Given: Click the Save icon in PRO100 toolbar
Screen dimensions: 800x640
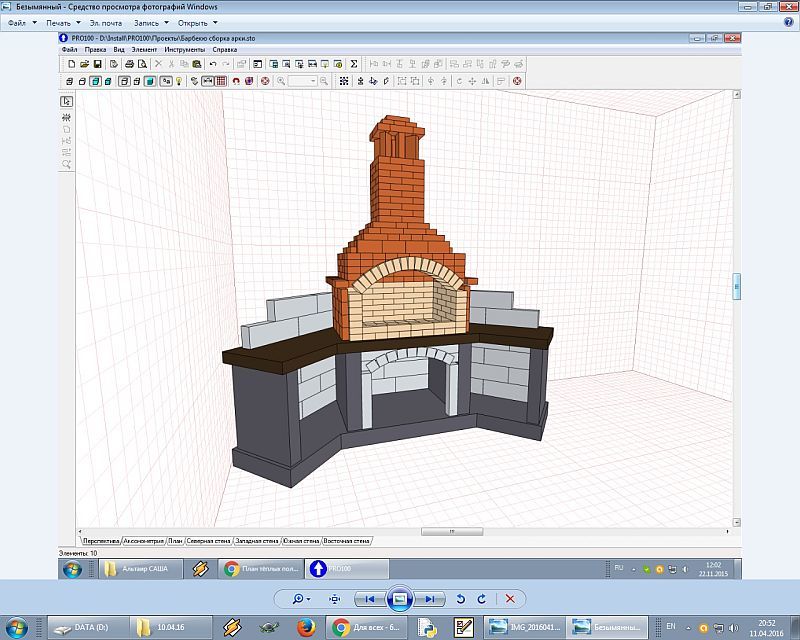Looking at the screenshot, I should click(x=99, y=64).
